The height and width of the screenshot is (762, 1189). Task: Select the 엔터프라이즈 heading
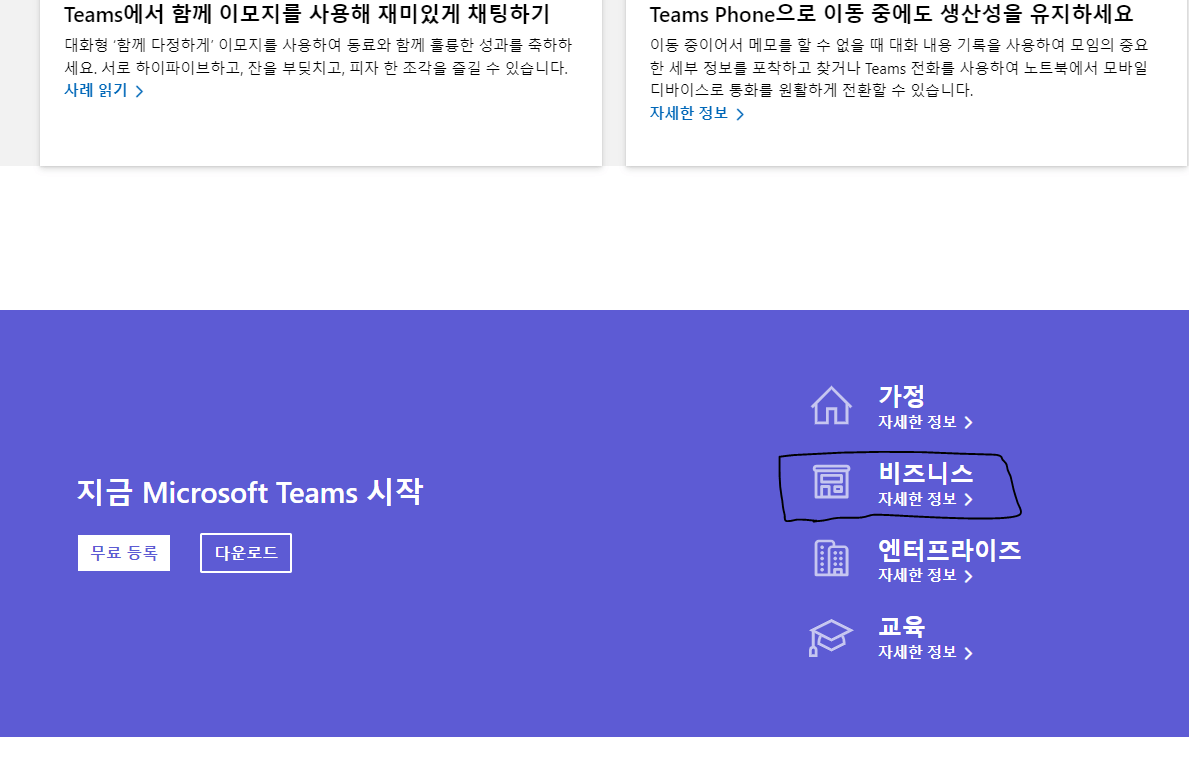point(949,550)
